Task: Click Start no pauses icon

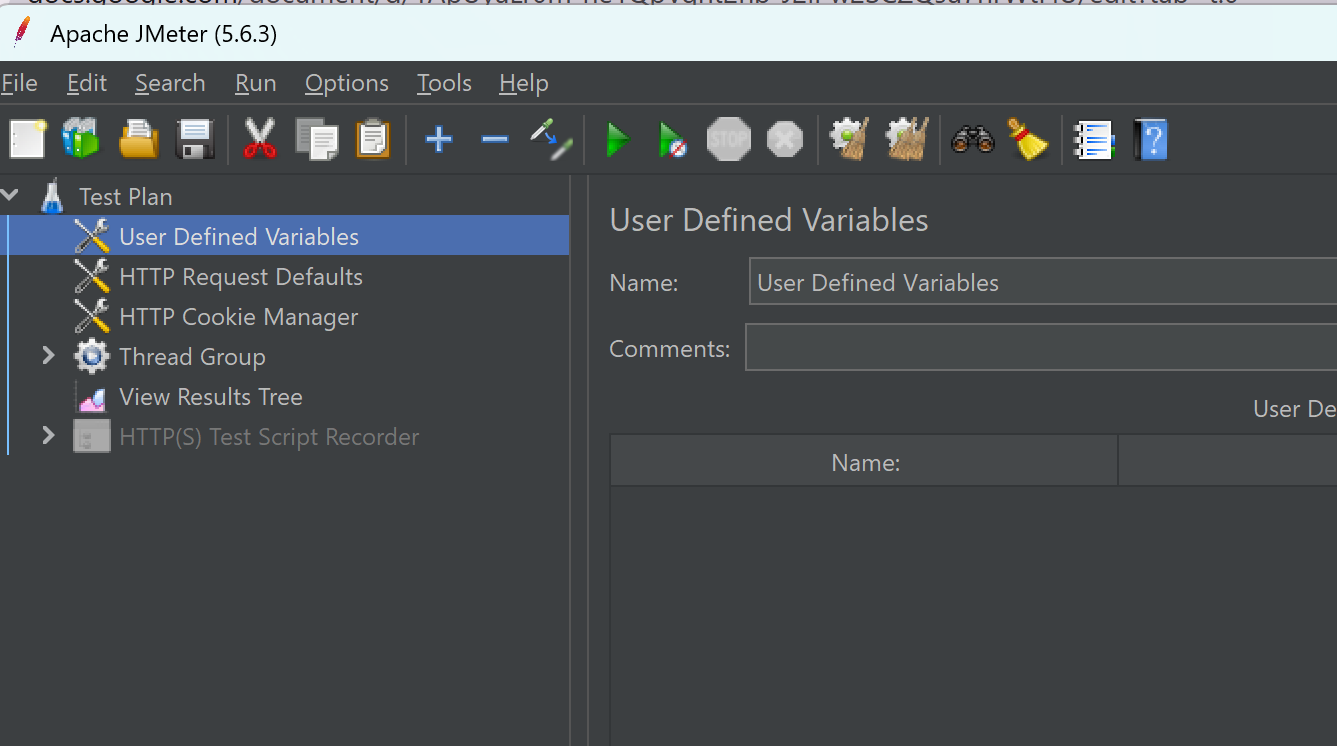Action: pos(673,140)
